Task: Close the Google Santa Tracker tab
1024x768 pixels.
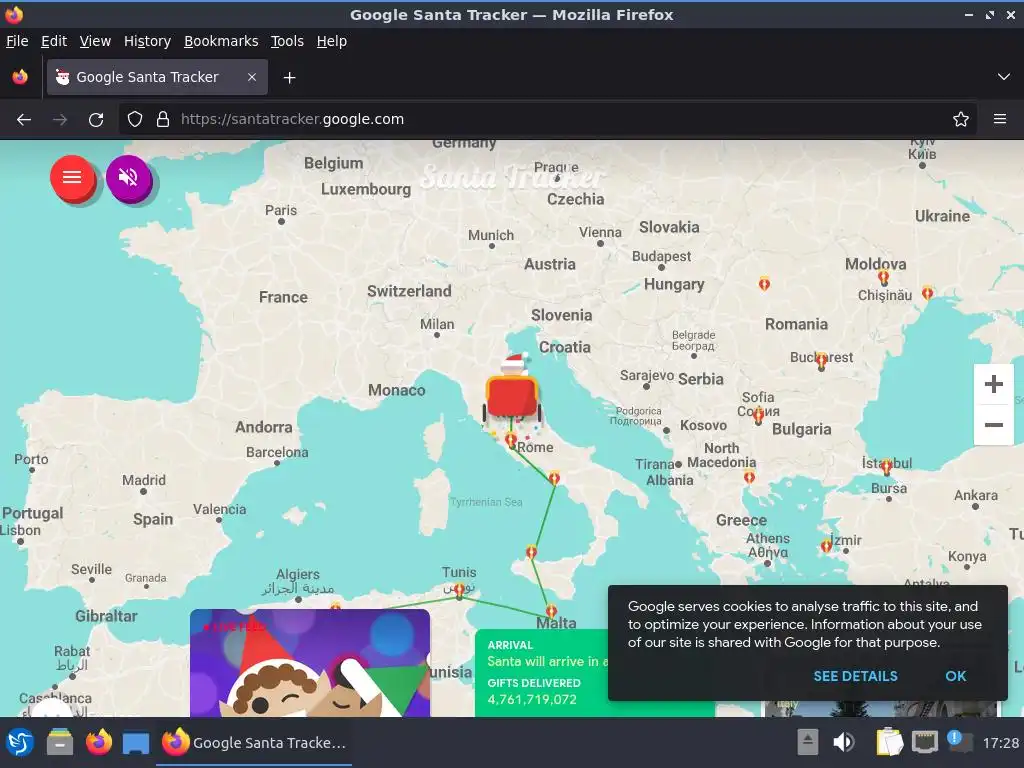Action: pos(251,77)
